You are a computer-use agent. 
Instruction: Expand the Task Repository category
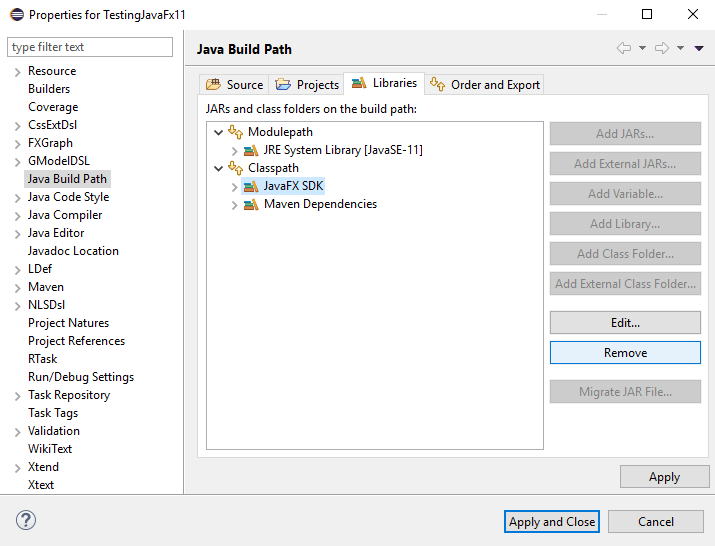[x=17, y=396]
